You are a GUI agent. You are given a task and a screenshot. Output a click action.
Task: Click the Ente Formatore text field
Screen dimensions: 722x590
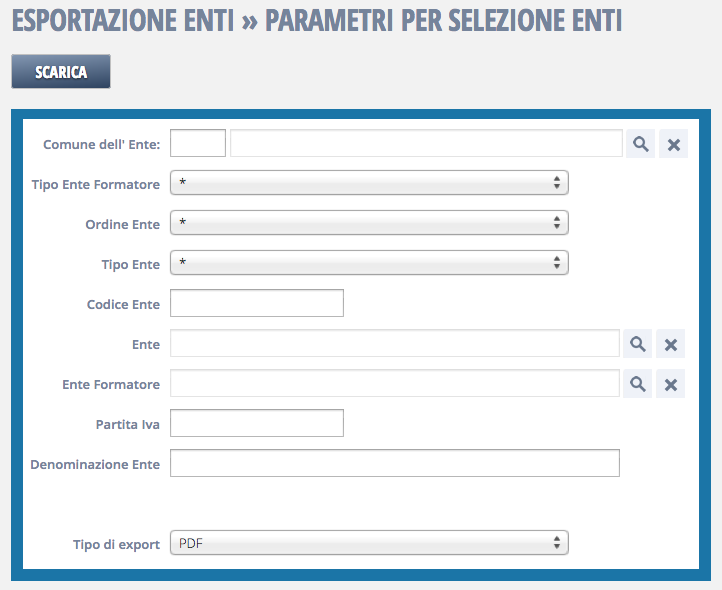click(x=395, y=384)
